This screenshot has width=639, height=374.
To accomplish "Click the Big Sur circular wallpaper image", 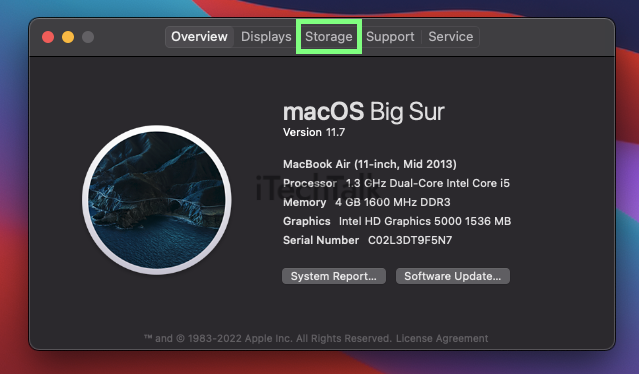I will (x=157, y=200).
